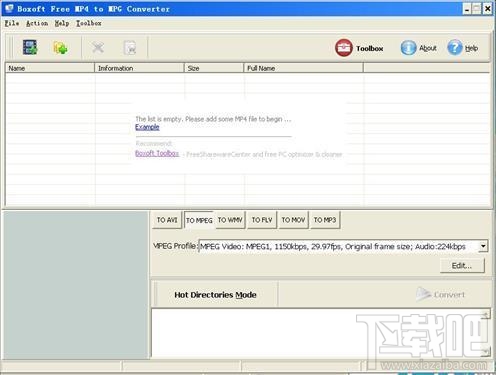Viewport: 496px width, 375px height.
Task: Click the Hot Directories Mode button
Action: click(215, 295)
